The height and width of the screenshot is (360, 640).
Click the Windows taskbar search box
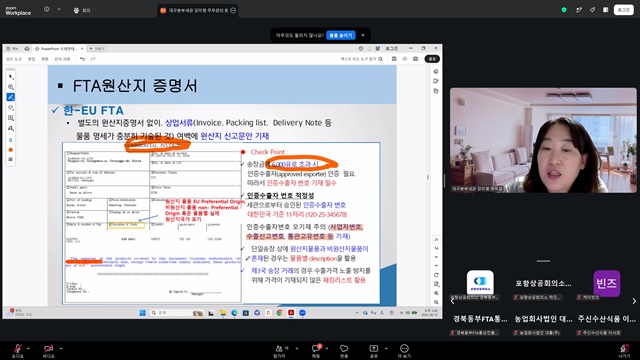pyautogui.click(x=177, y=313)
